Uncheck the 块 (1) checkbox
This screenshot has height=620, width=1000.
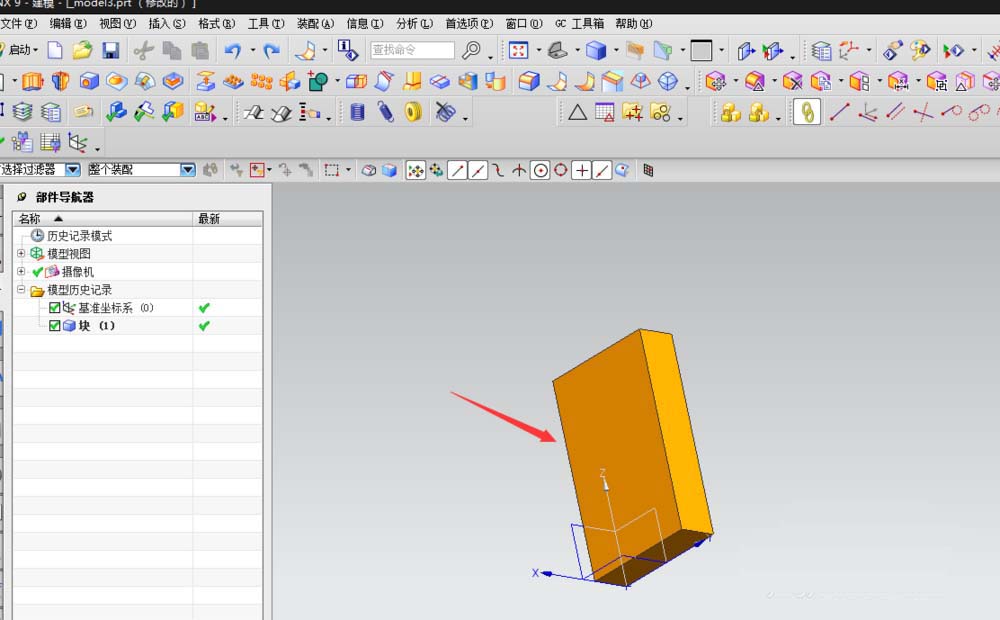click(55, 325)
